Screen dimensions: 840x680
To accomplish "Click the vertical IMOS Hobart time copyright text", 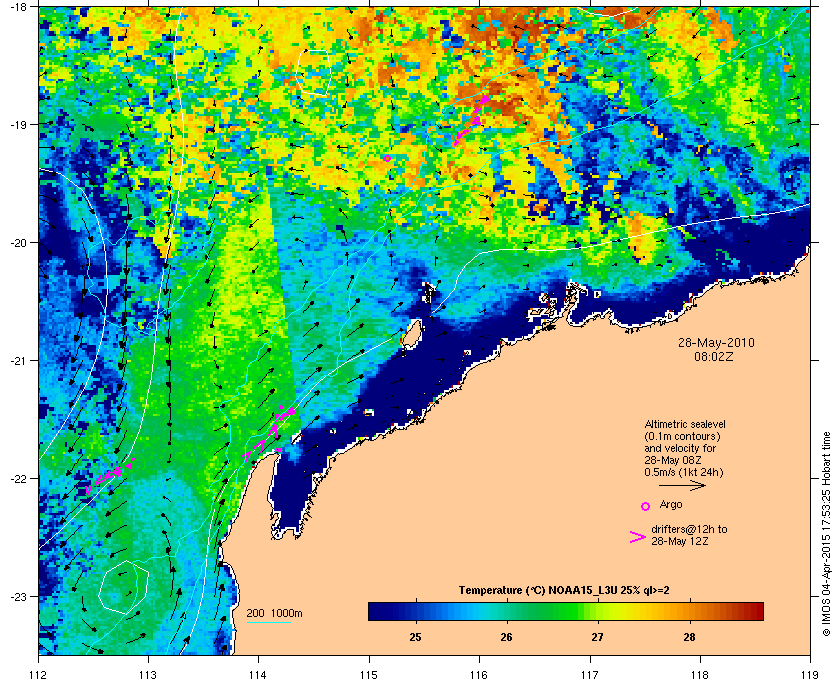I will pos(826,534).
